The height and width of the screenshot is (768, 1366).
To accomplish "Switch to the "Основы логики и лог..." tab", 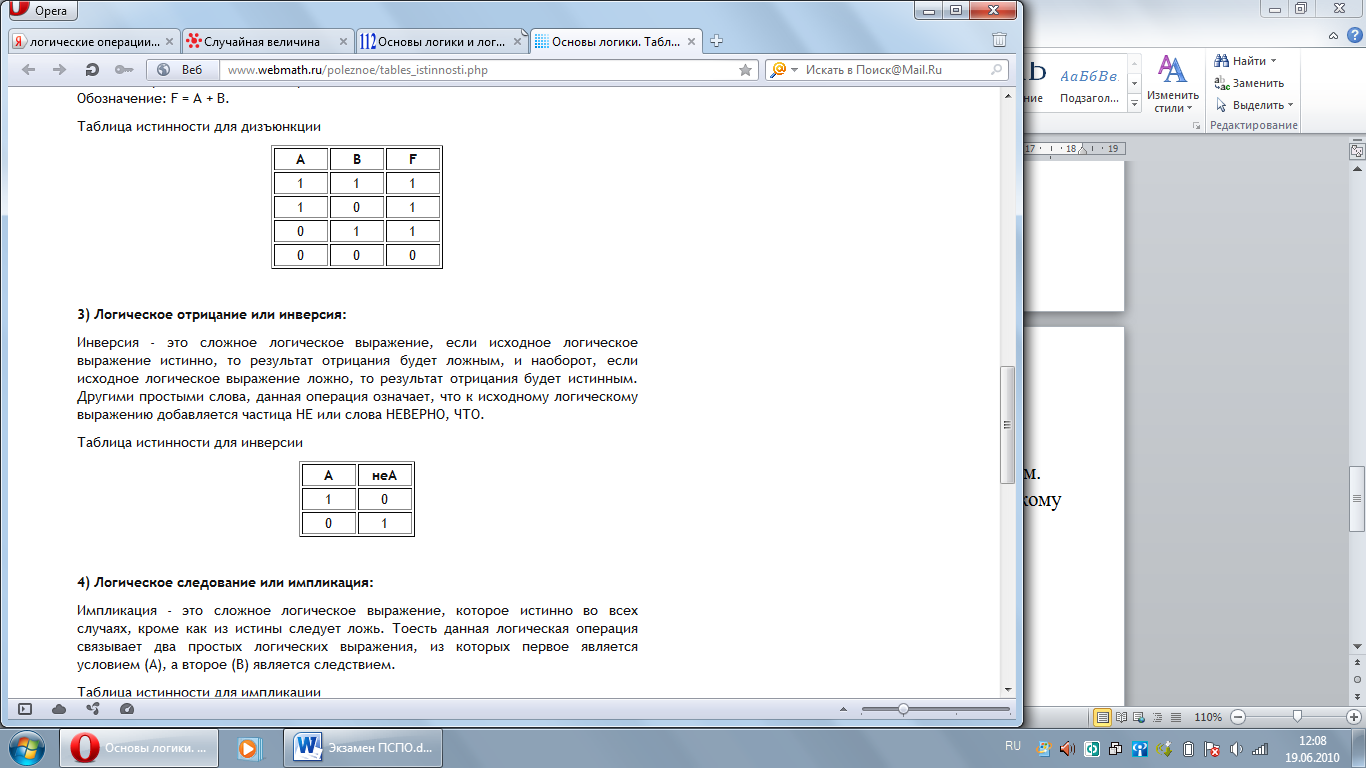I will click(x=441, y=41).
